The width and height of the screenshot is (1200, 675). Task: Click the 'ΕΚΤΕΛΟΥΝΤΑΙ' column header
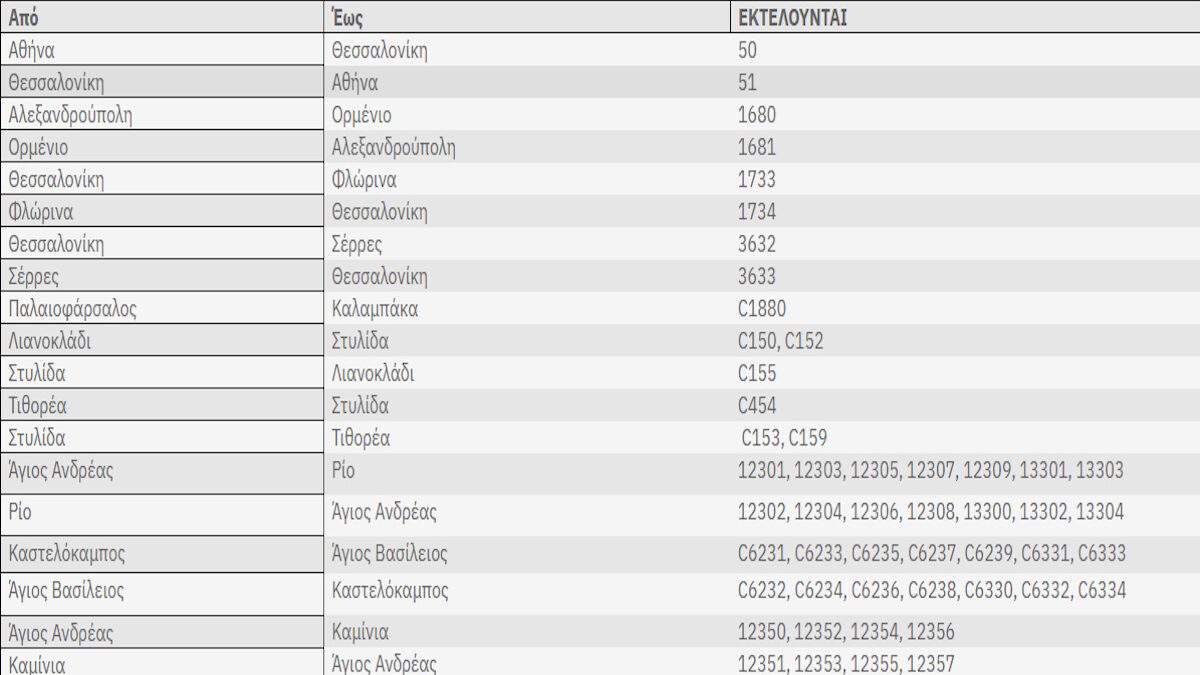click(x=792, y=18)
